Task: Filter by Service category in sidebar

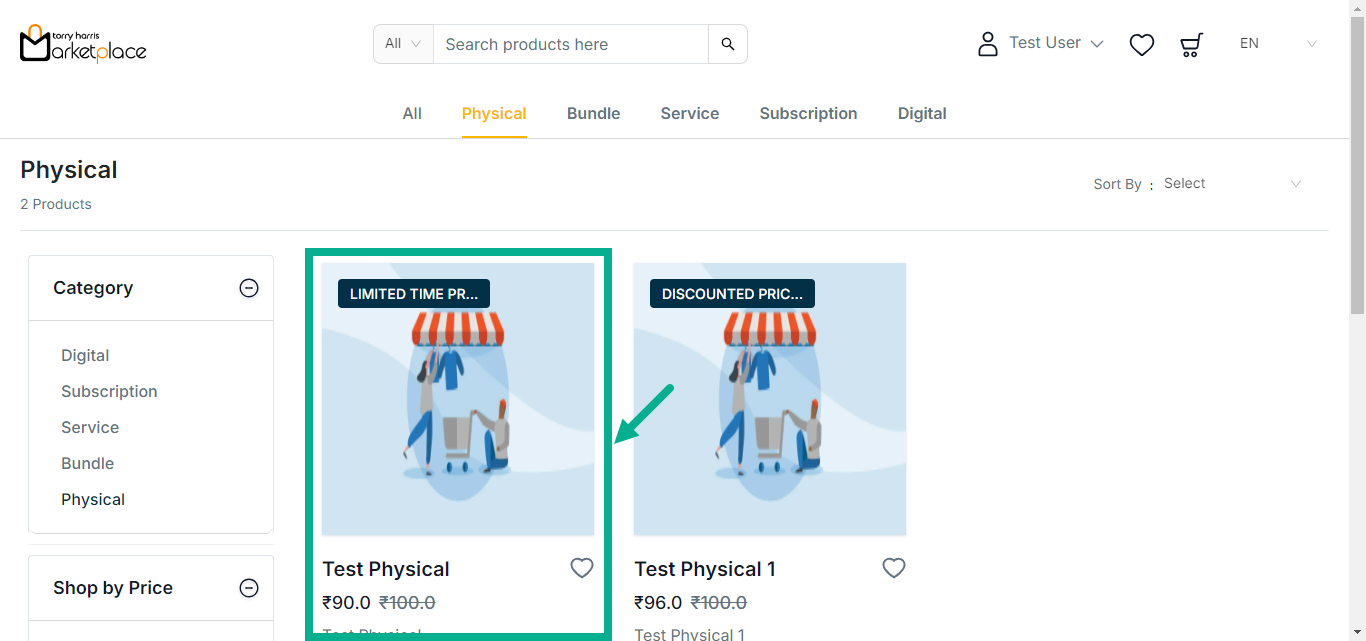Action: pos(90,427)
